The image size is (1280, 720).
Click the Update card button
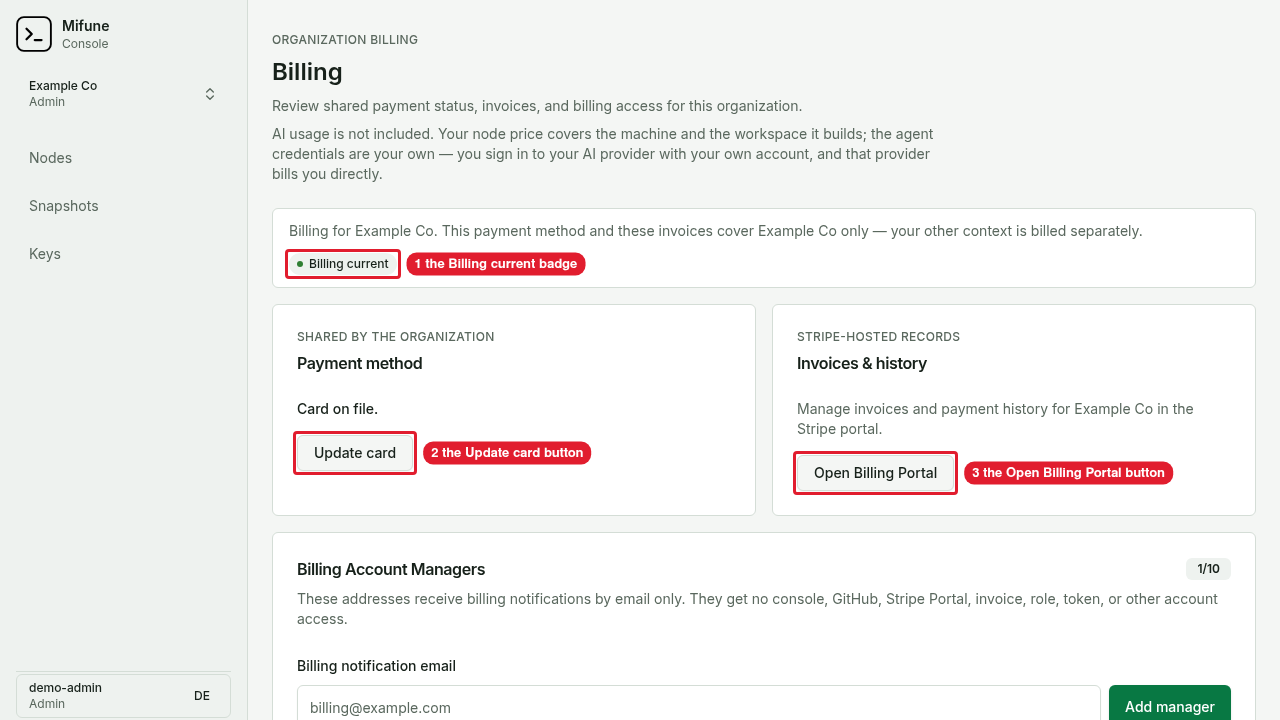point(355,453)
